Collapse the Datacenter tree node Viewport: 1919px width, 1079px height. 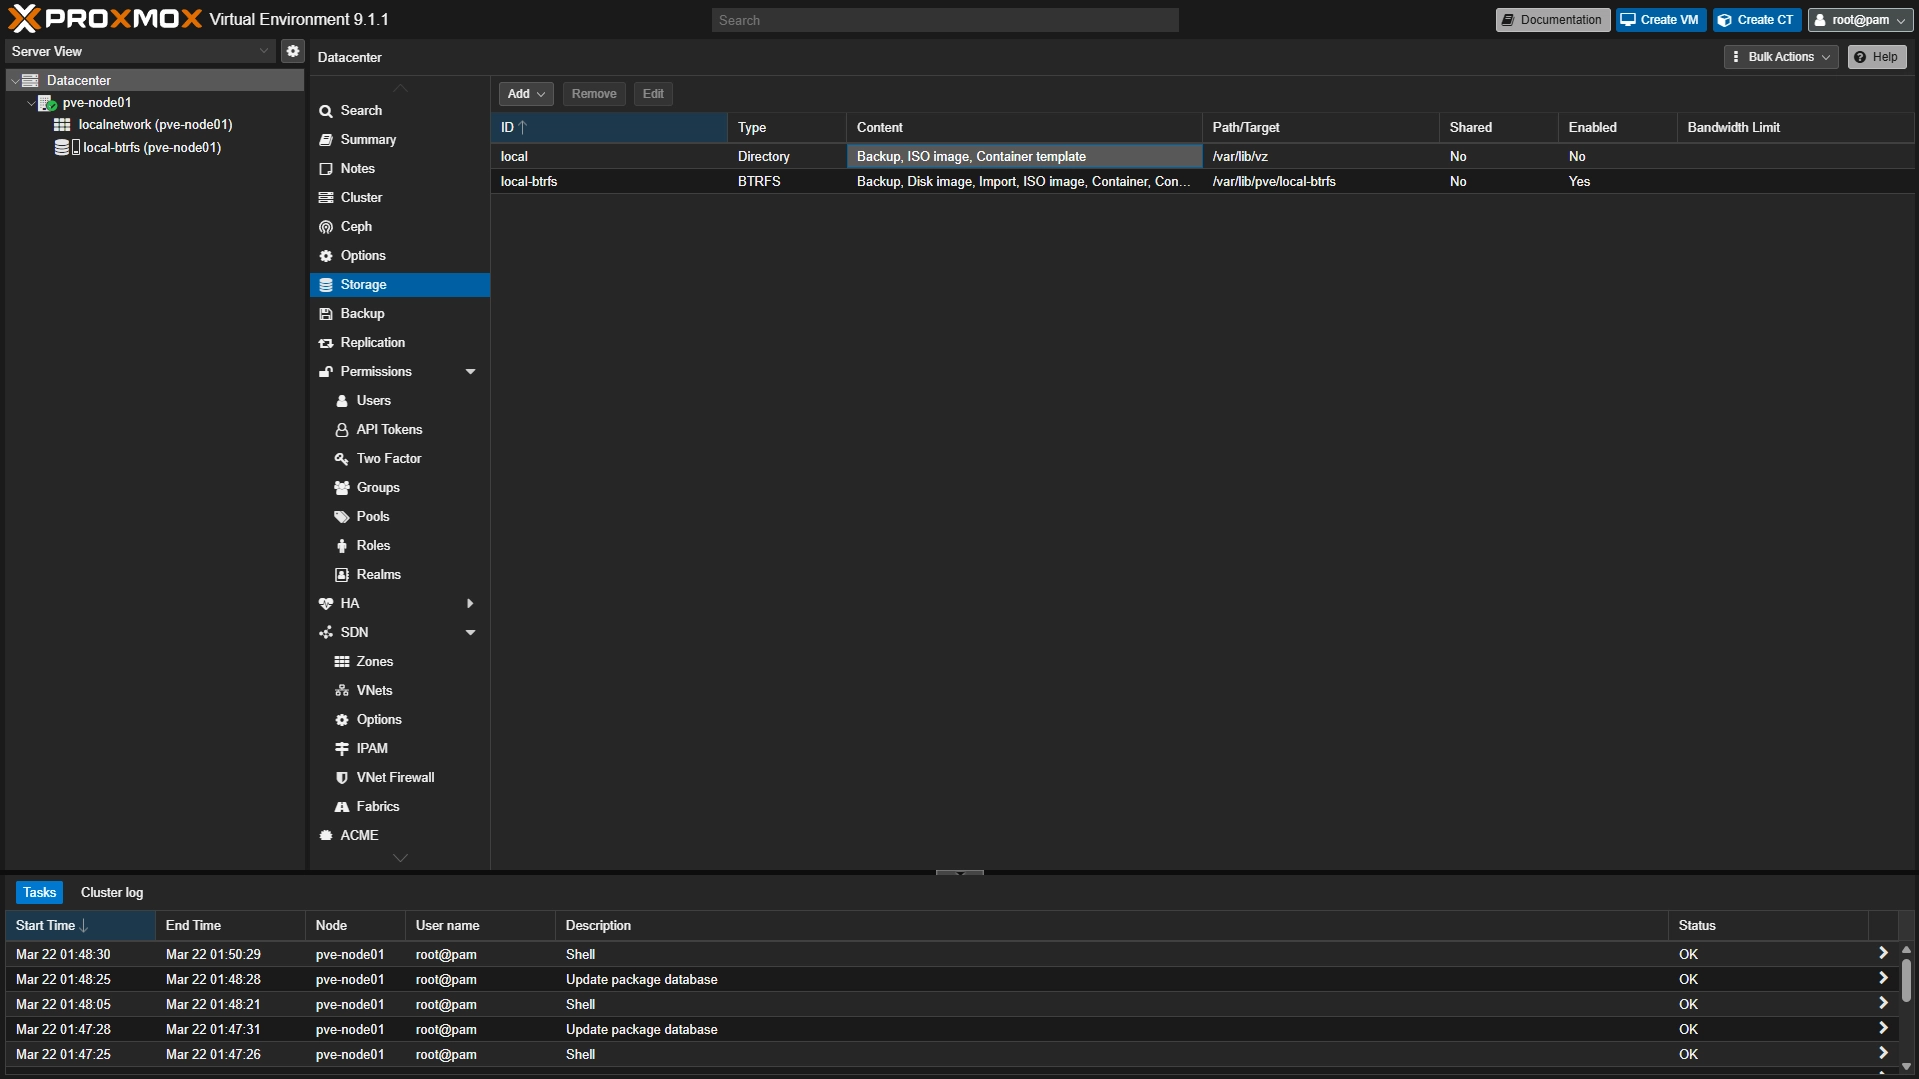pyautogui.click(x=15, y=81)
